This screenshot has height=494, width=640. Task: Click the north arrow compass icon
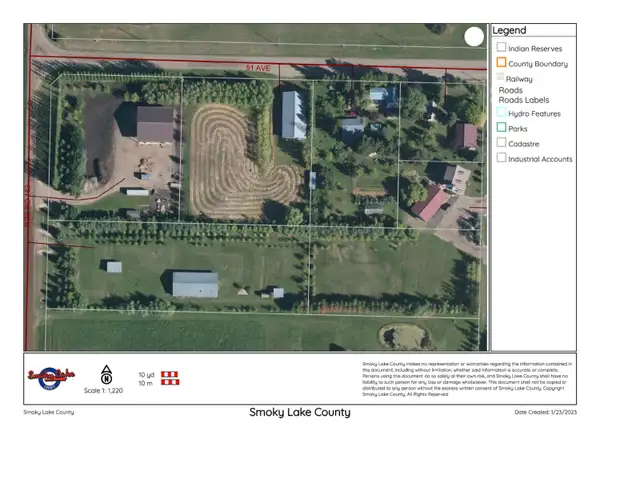[106, 375]
